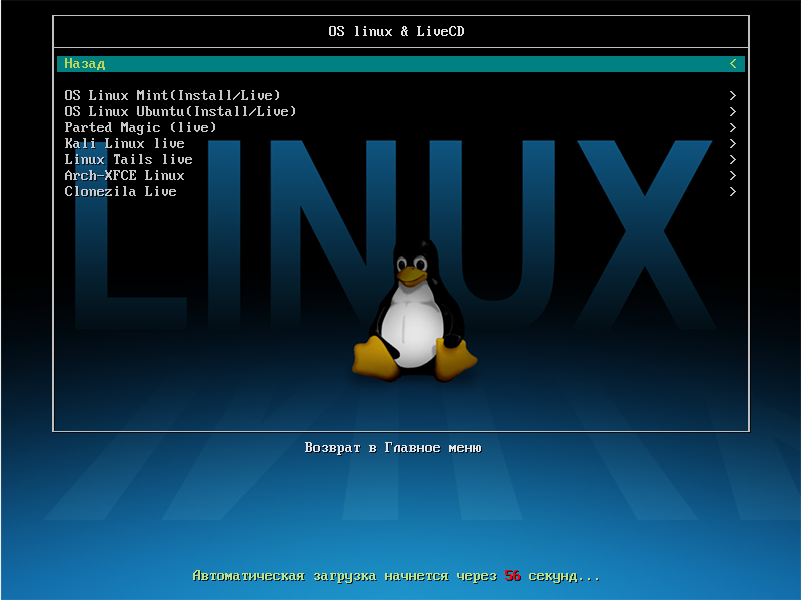Choose the Clonezila Live entry
This screenshot has height=600, width=801.
(x=120, y=192)
